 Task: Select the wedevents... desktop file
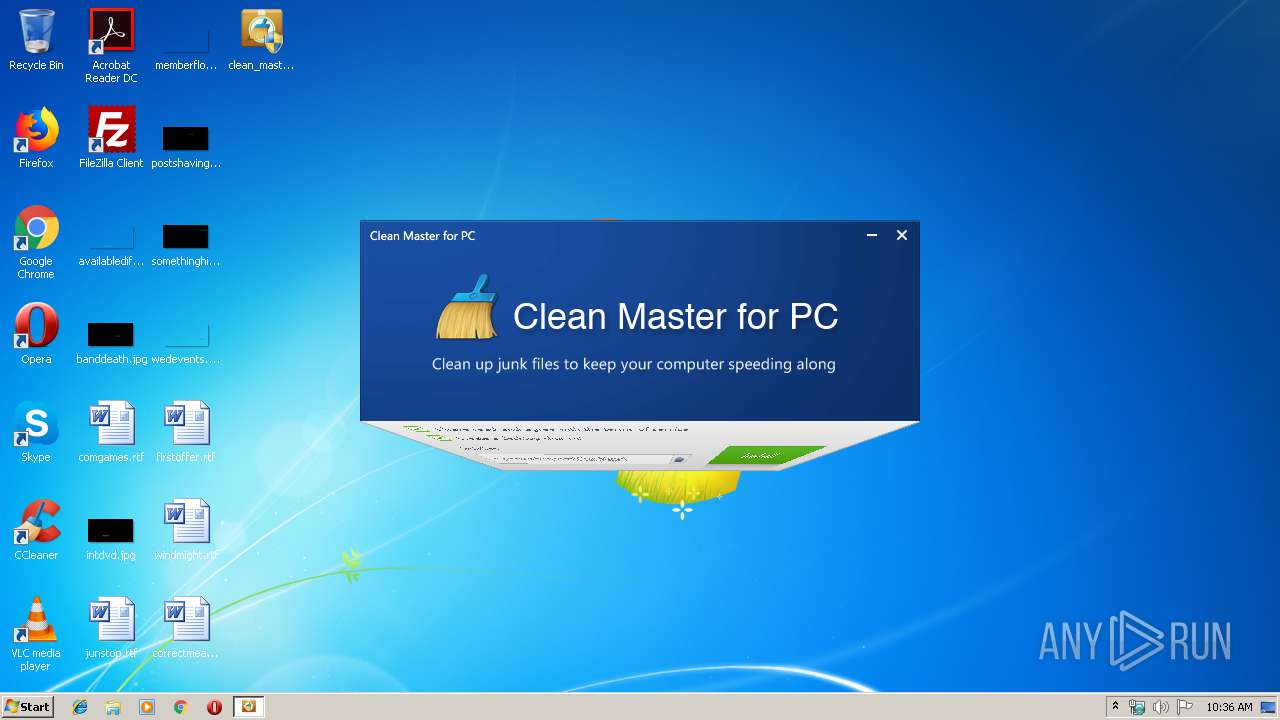(186, 341)
